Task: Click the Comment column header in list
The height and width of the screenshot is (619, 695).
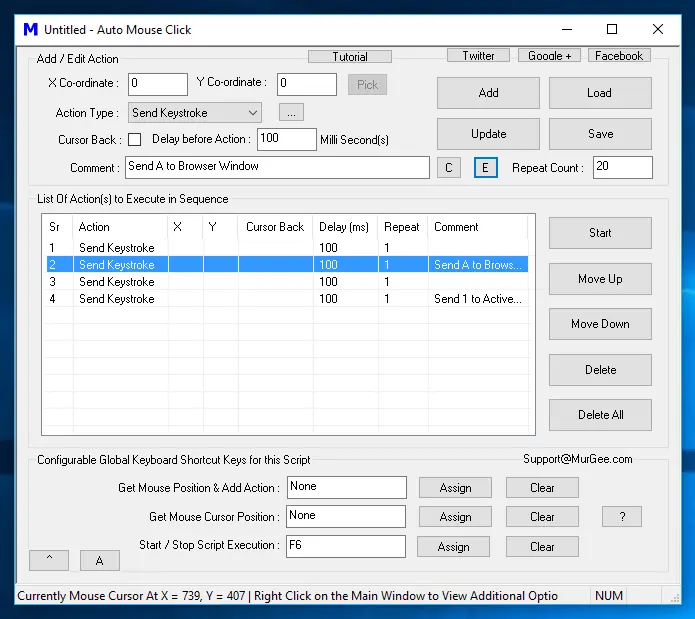Action: point(476,227)
